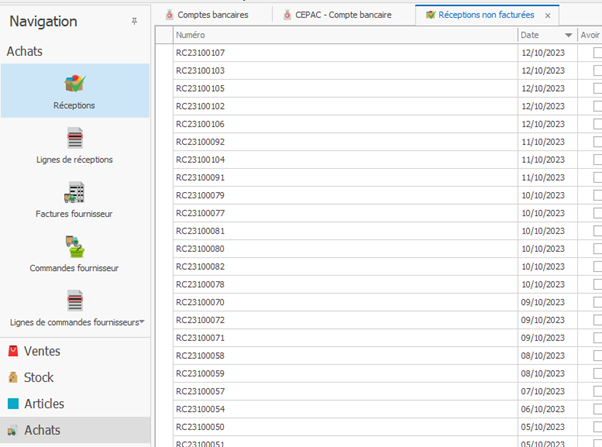Open the Lignes de commandes fournisseurs icon

coord(75,300)
